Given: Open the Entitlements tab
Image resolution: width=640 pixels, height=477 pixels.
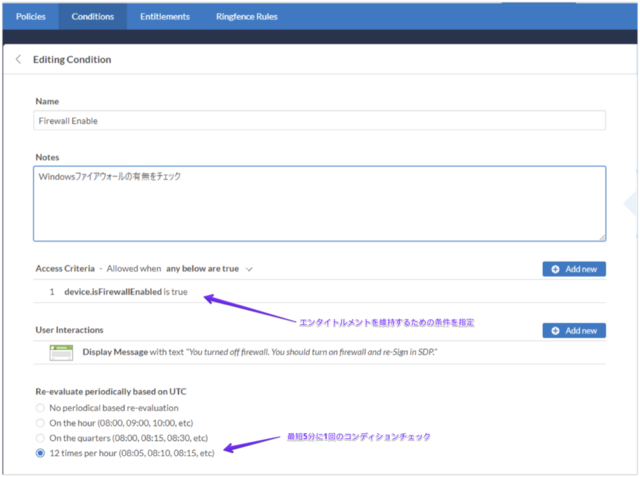Looking at the screenshot, I should coord(165,17).
